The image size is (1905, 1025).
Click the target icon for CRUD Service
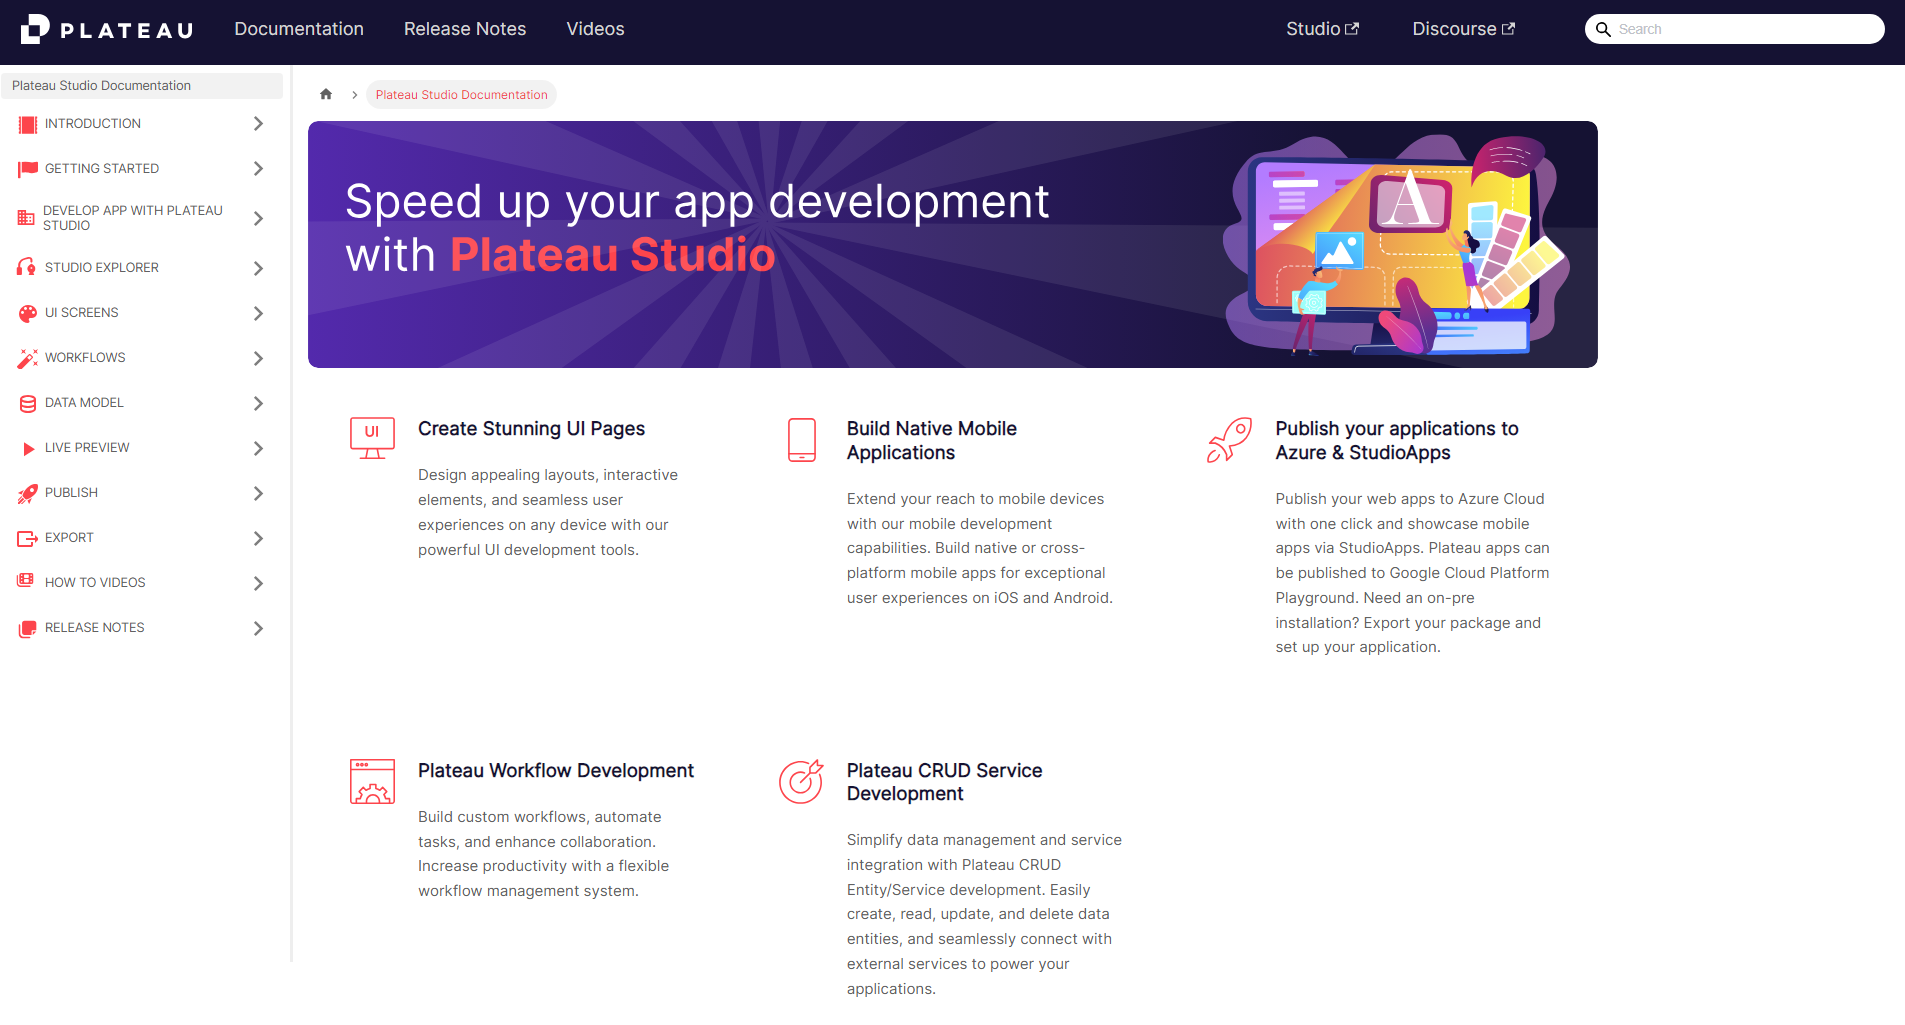(x=801, y=781)
